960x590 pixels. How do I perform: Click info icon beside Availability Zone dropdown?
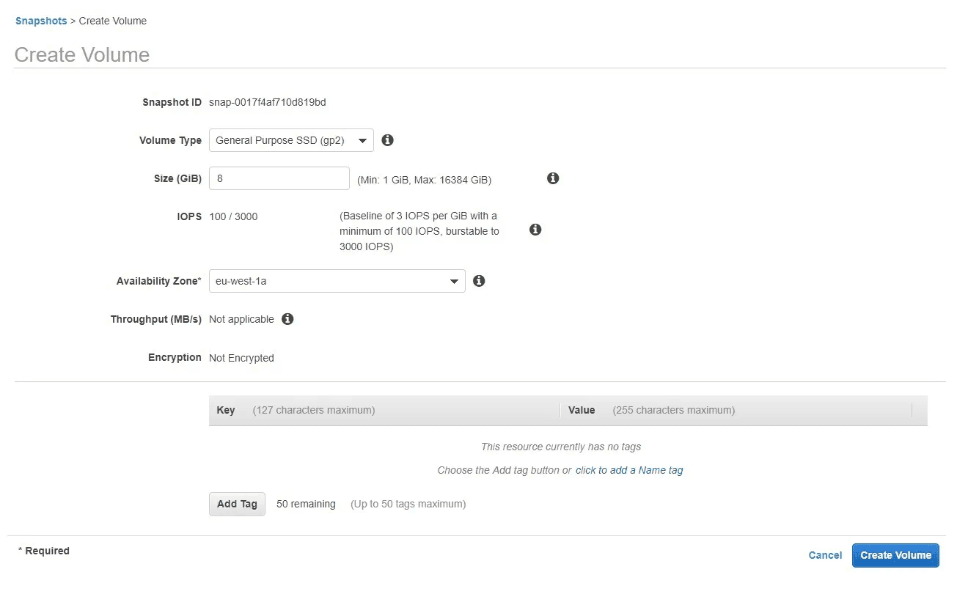[x=479, y=281]
